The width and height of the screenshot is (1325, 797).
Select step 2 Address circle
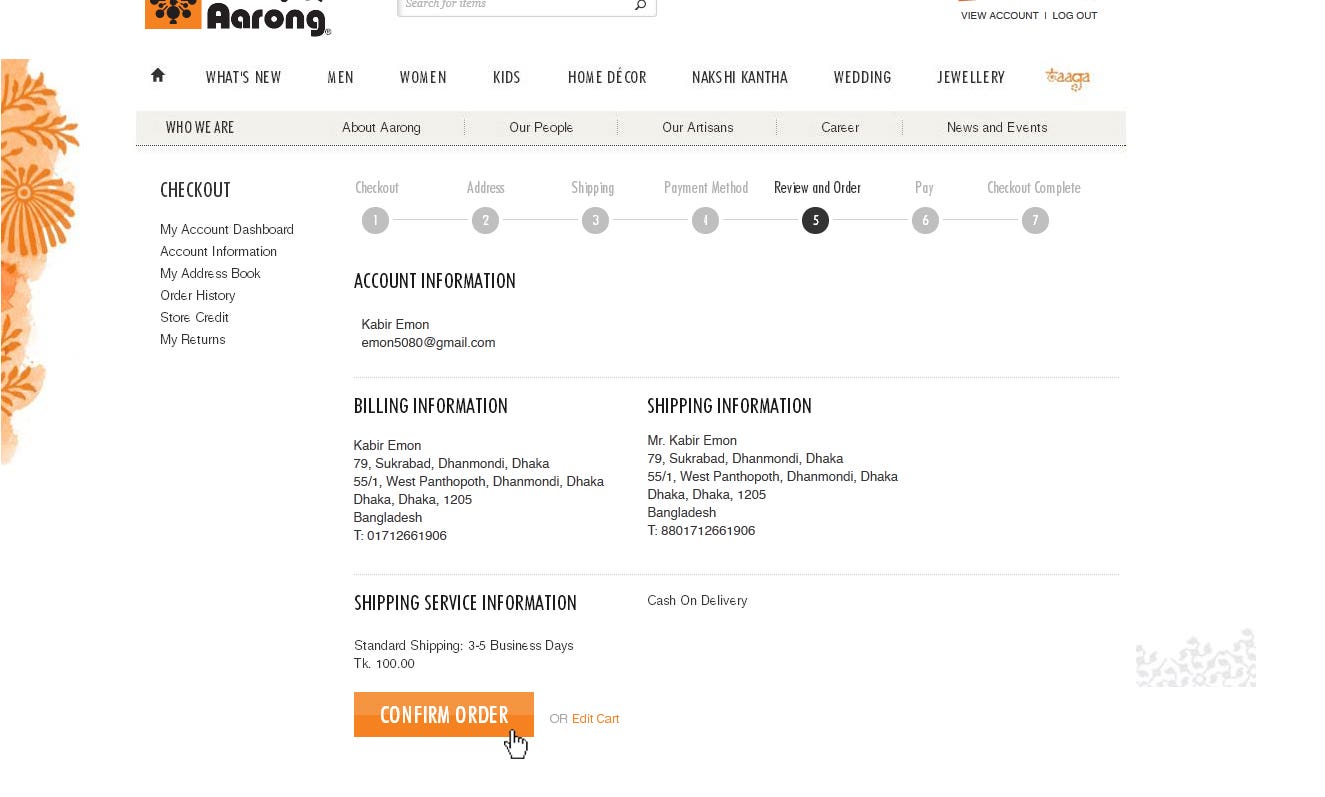click(x=485, y=220)
